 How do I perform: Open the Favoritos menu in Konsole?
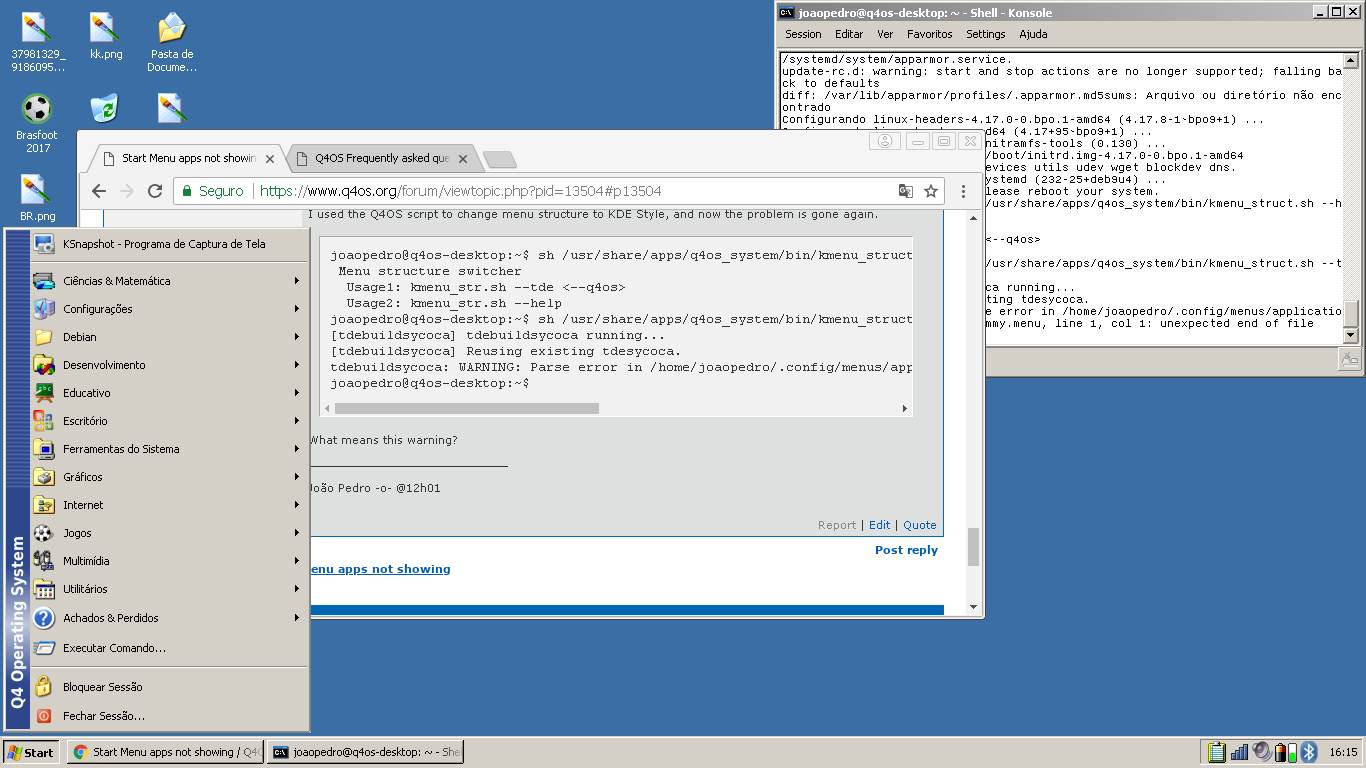pos(930,34)
